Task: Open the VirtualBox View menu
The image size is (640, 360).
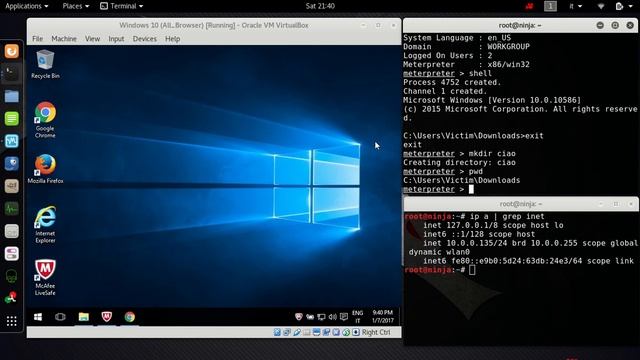Action: (x=92, y=39)
